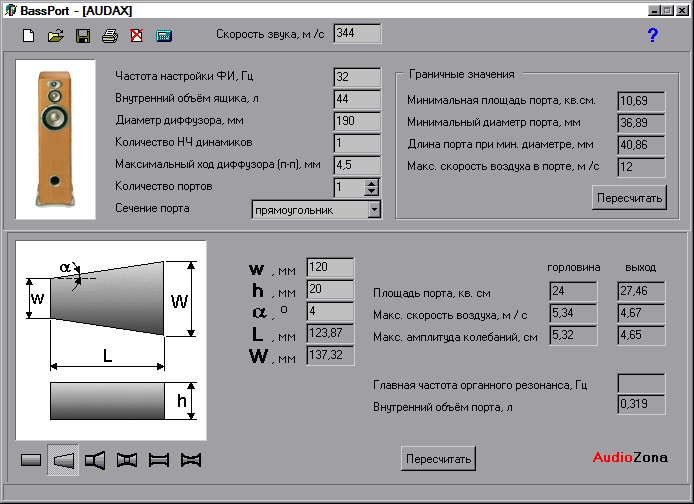
Task: Click горловина air speed value 5,34
Action: click(x=573, y=313)
